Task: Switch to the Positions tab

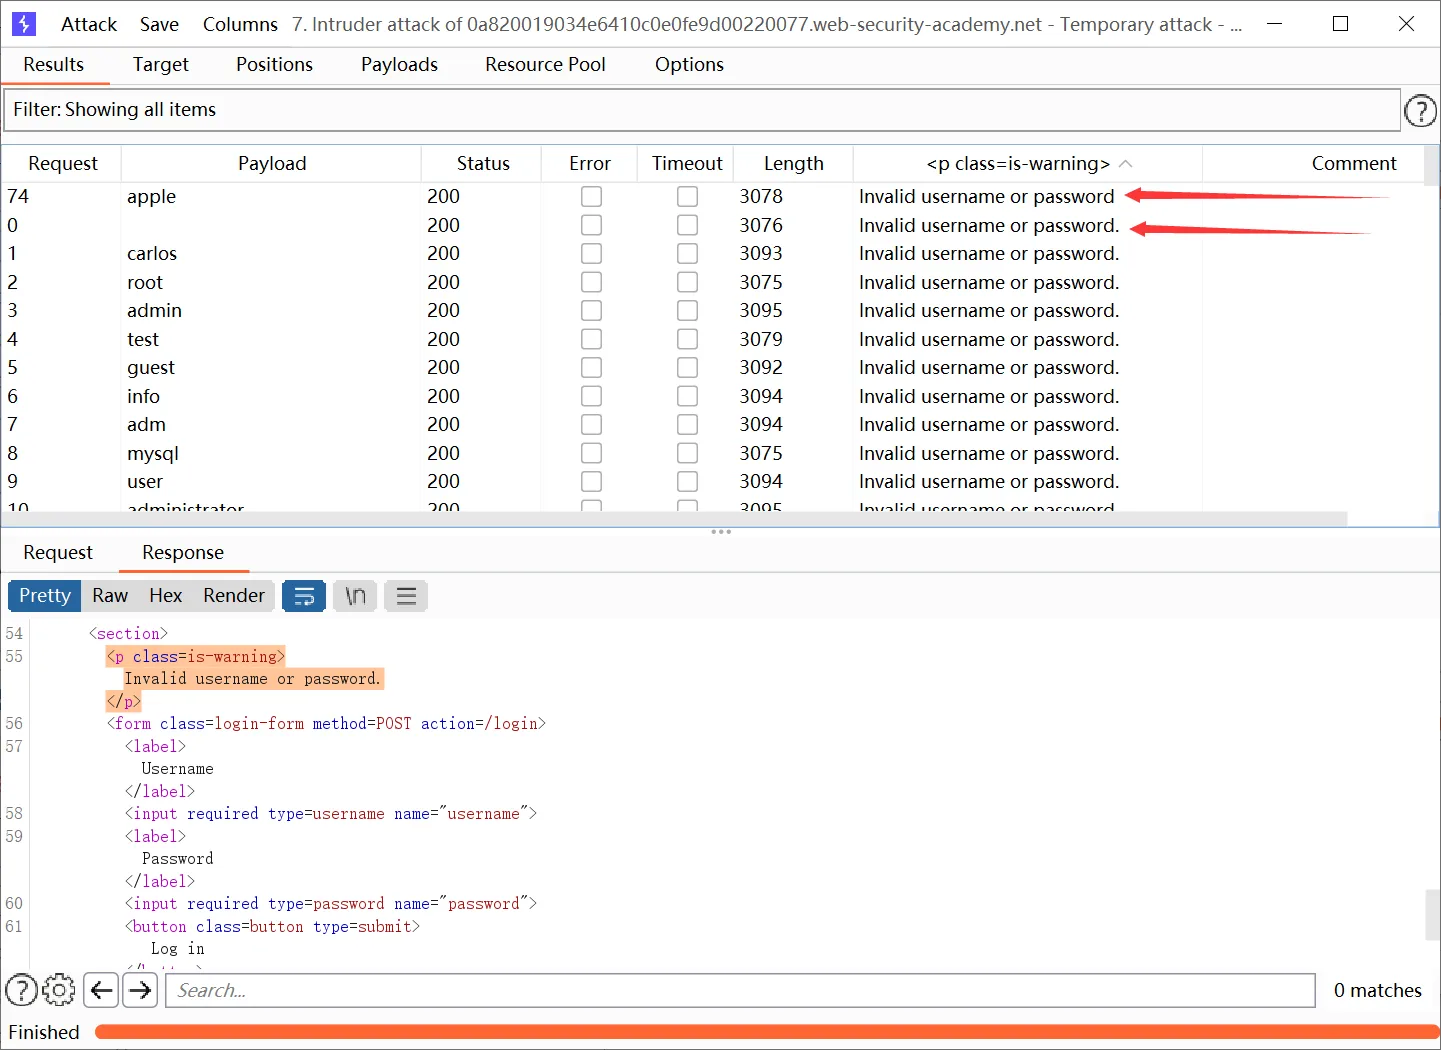Action: 274,64
